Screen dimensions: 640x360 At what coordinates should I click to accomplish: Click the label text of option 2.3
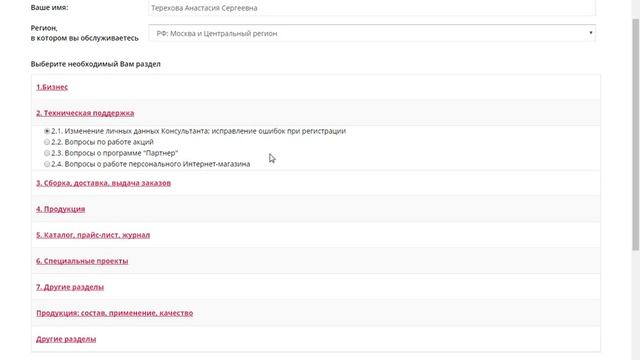point(115,153)
